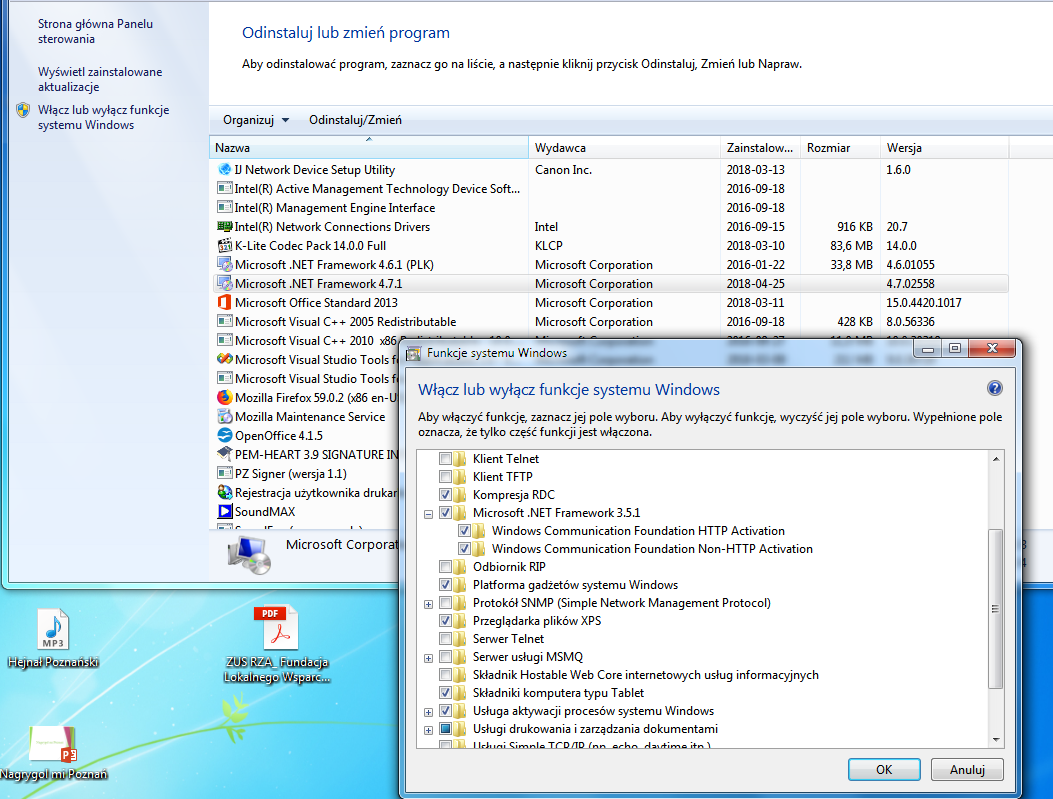This screenshot has width=1053, height=799.
Task: Click the Microsoft Office Standard 2013 icon
Action: pyautogui.click(x=225, y=303)
